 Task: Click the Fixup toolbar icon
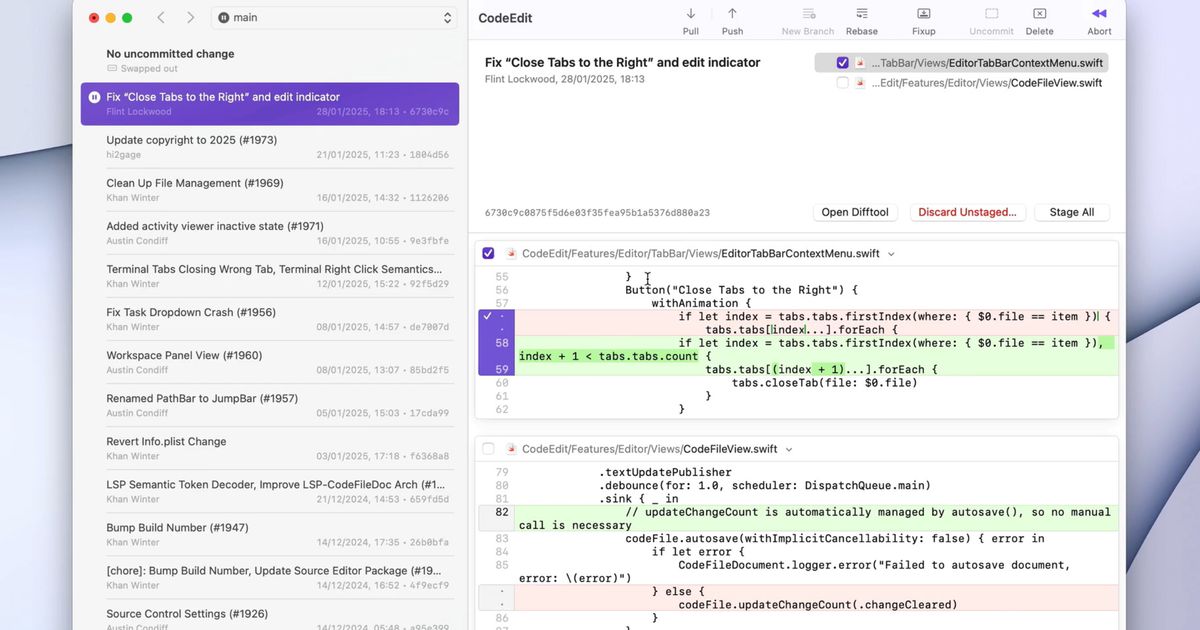pyautogui.click(x=923, y=14)
